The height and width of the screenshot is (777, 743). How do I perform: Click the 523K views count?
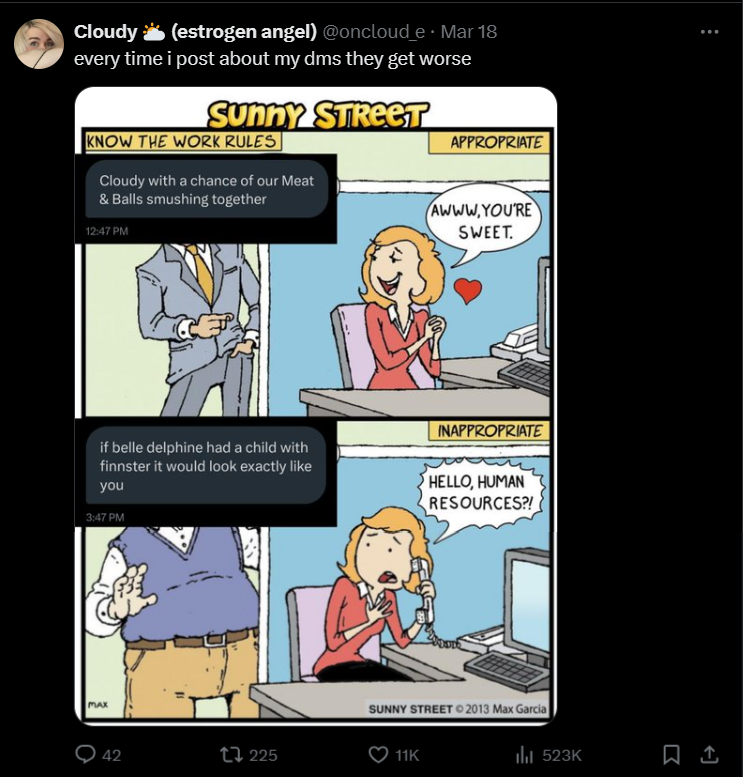pyautogui.click(x=562, y=755)
